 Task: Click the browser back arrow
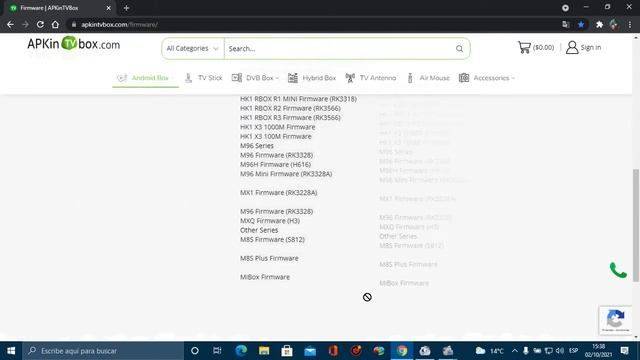[10, 24]
